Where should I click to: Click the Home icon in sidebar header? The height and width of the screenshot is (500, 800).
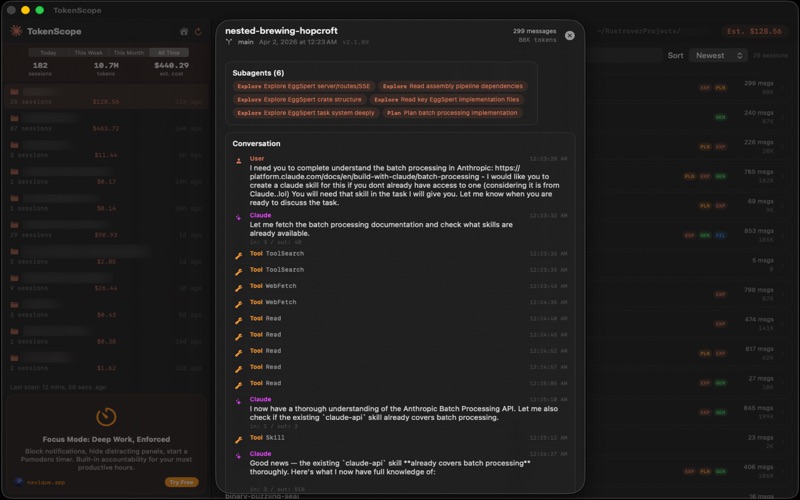click(184, 32)
